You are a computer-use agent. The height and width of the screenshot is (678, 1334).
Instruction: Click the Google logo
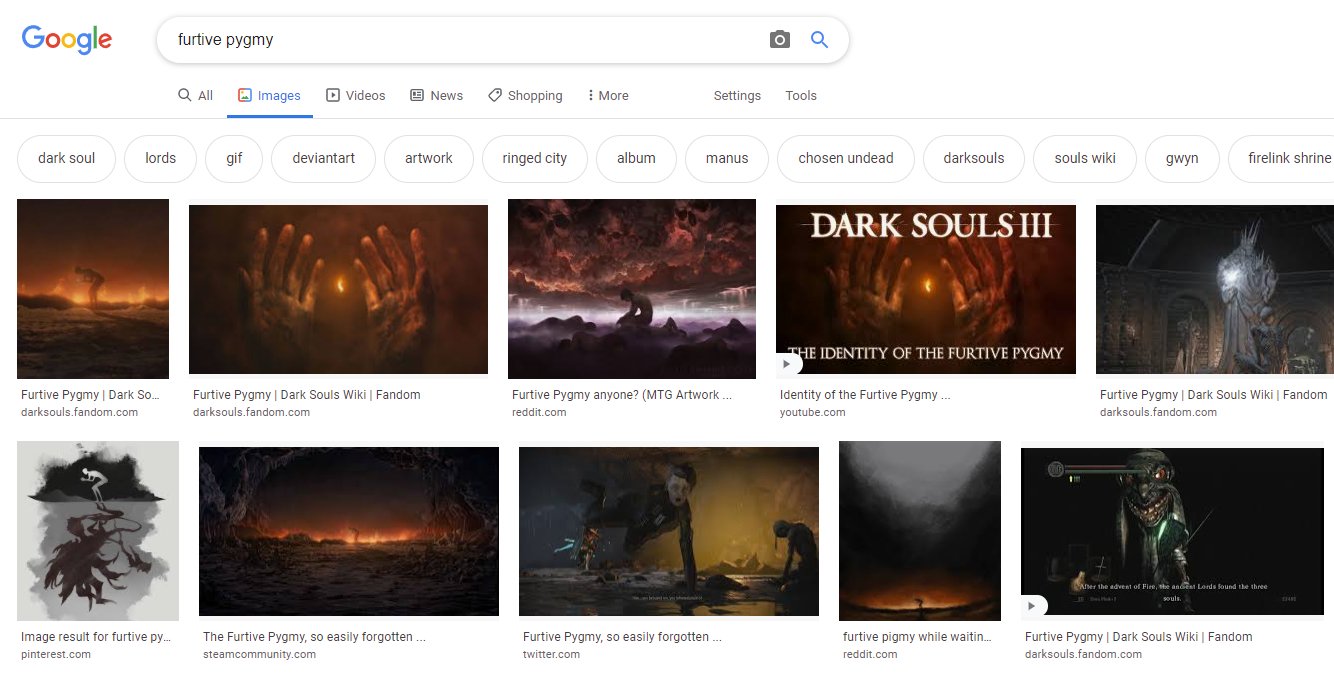coord(66,40)
